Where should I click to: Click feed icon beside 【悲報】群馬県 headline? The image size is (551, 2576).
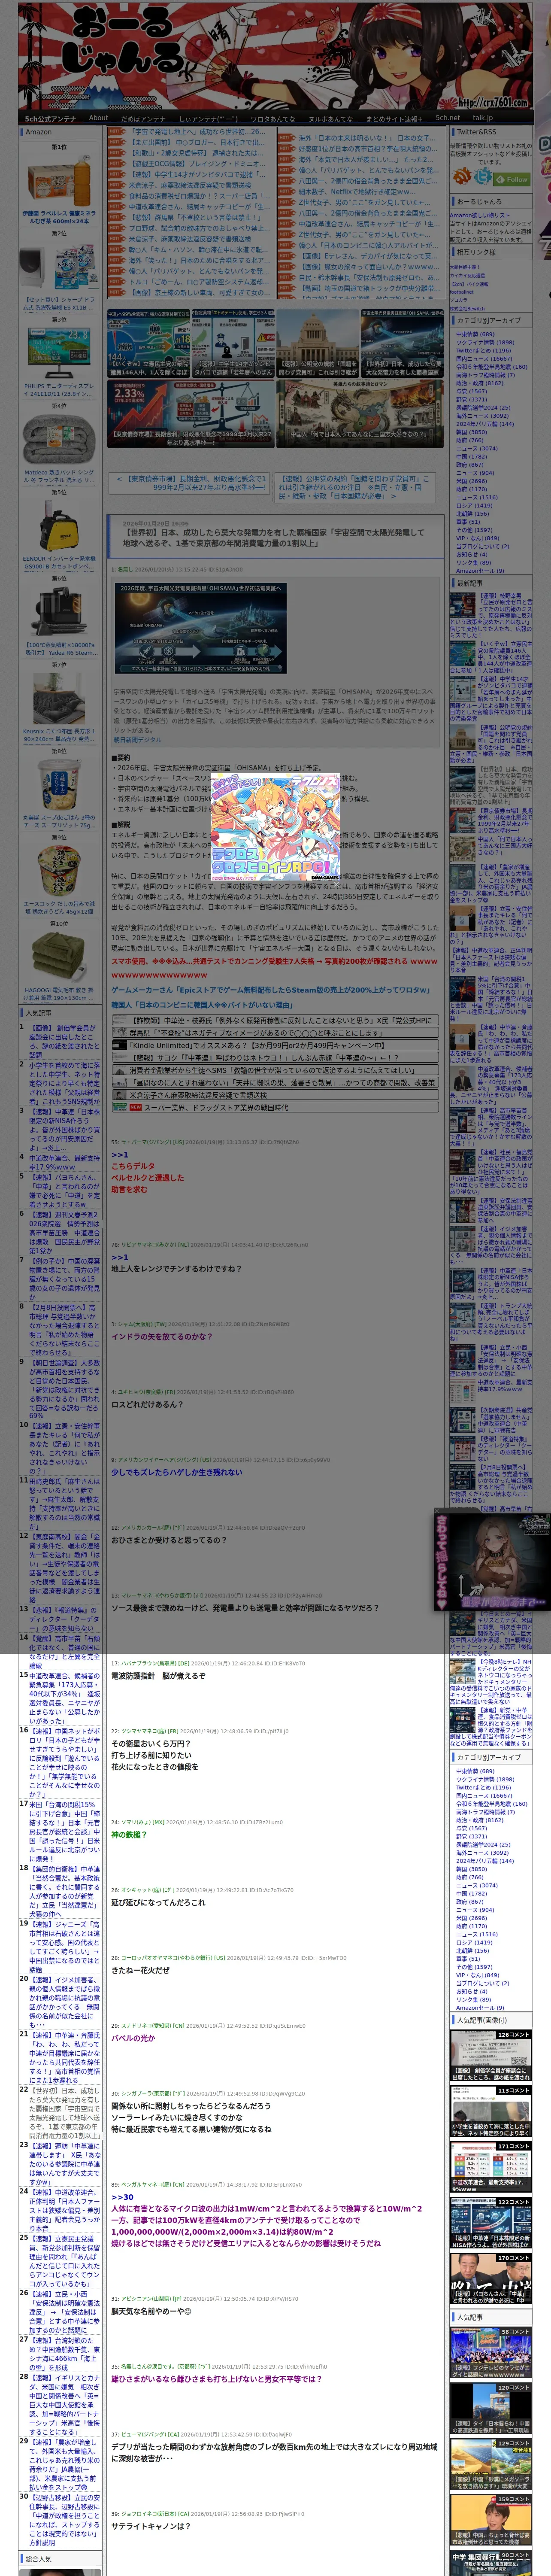pyautogui.click(x=117, y=219)
